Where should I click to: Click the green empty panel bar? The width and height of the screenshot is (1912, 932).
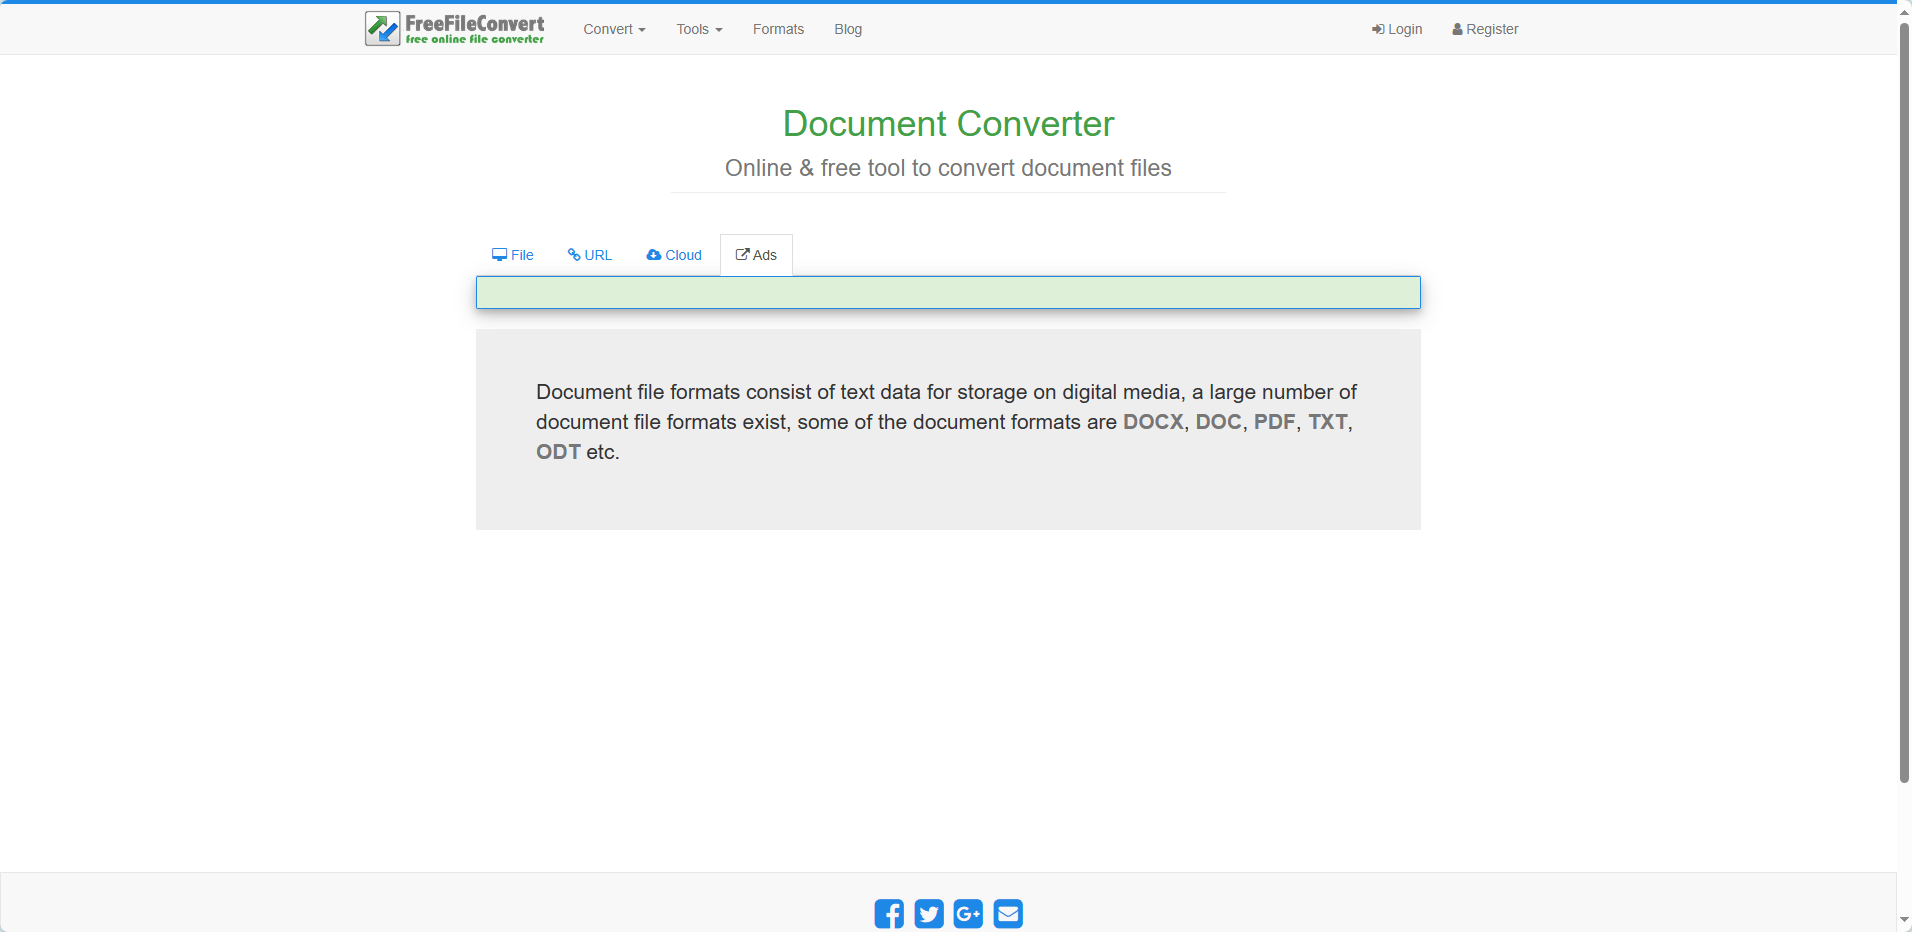(948, 293)
